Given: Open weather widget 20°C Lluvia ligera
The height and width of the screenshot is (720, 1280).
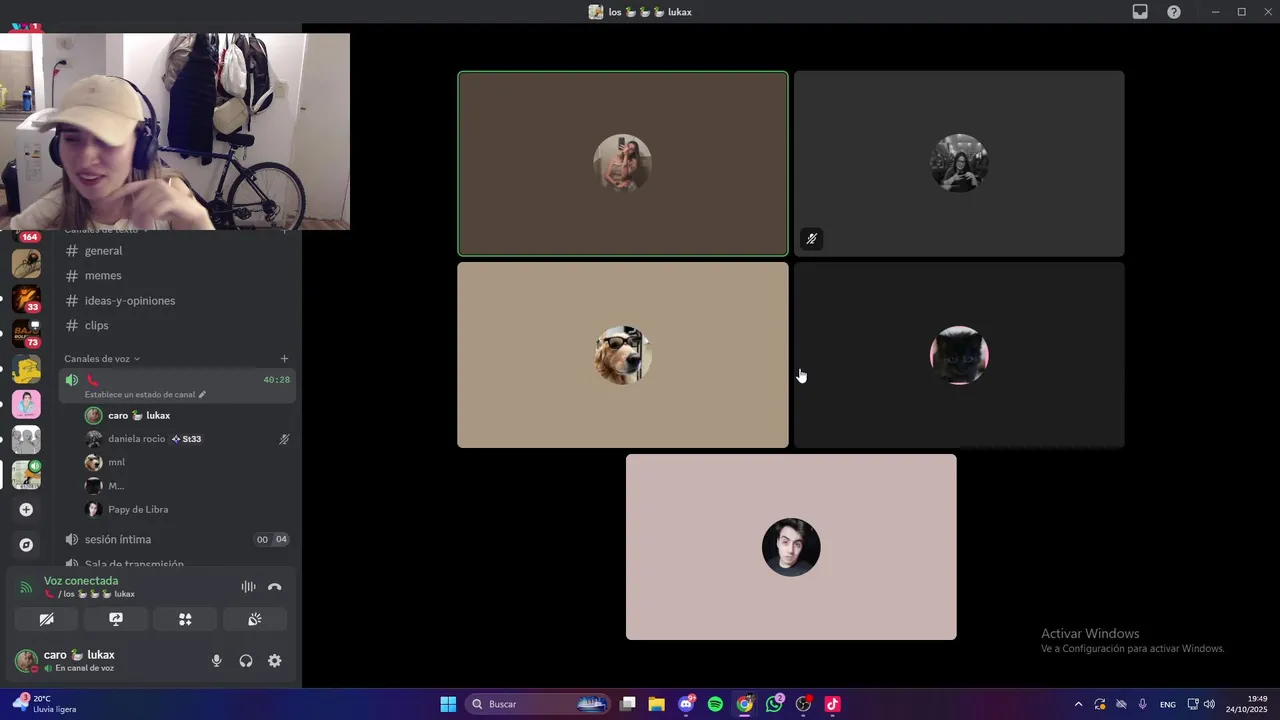Looking at the screenshot, I should click(45, 704).
